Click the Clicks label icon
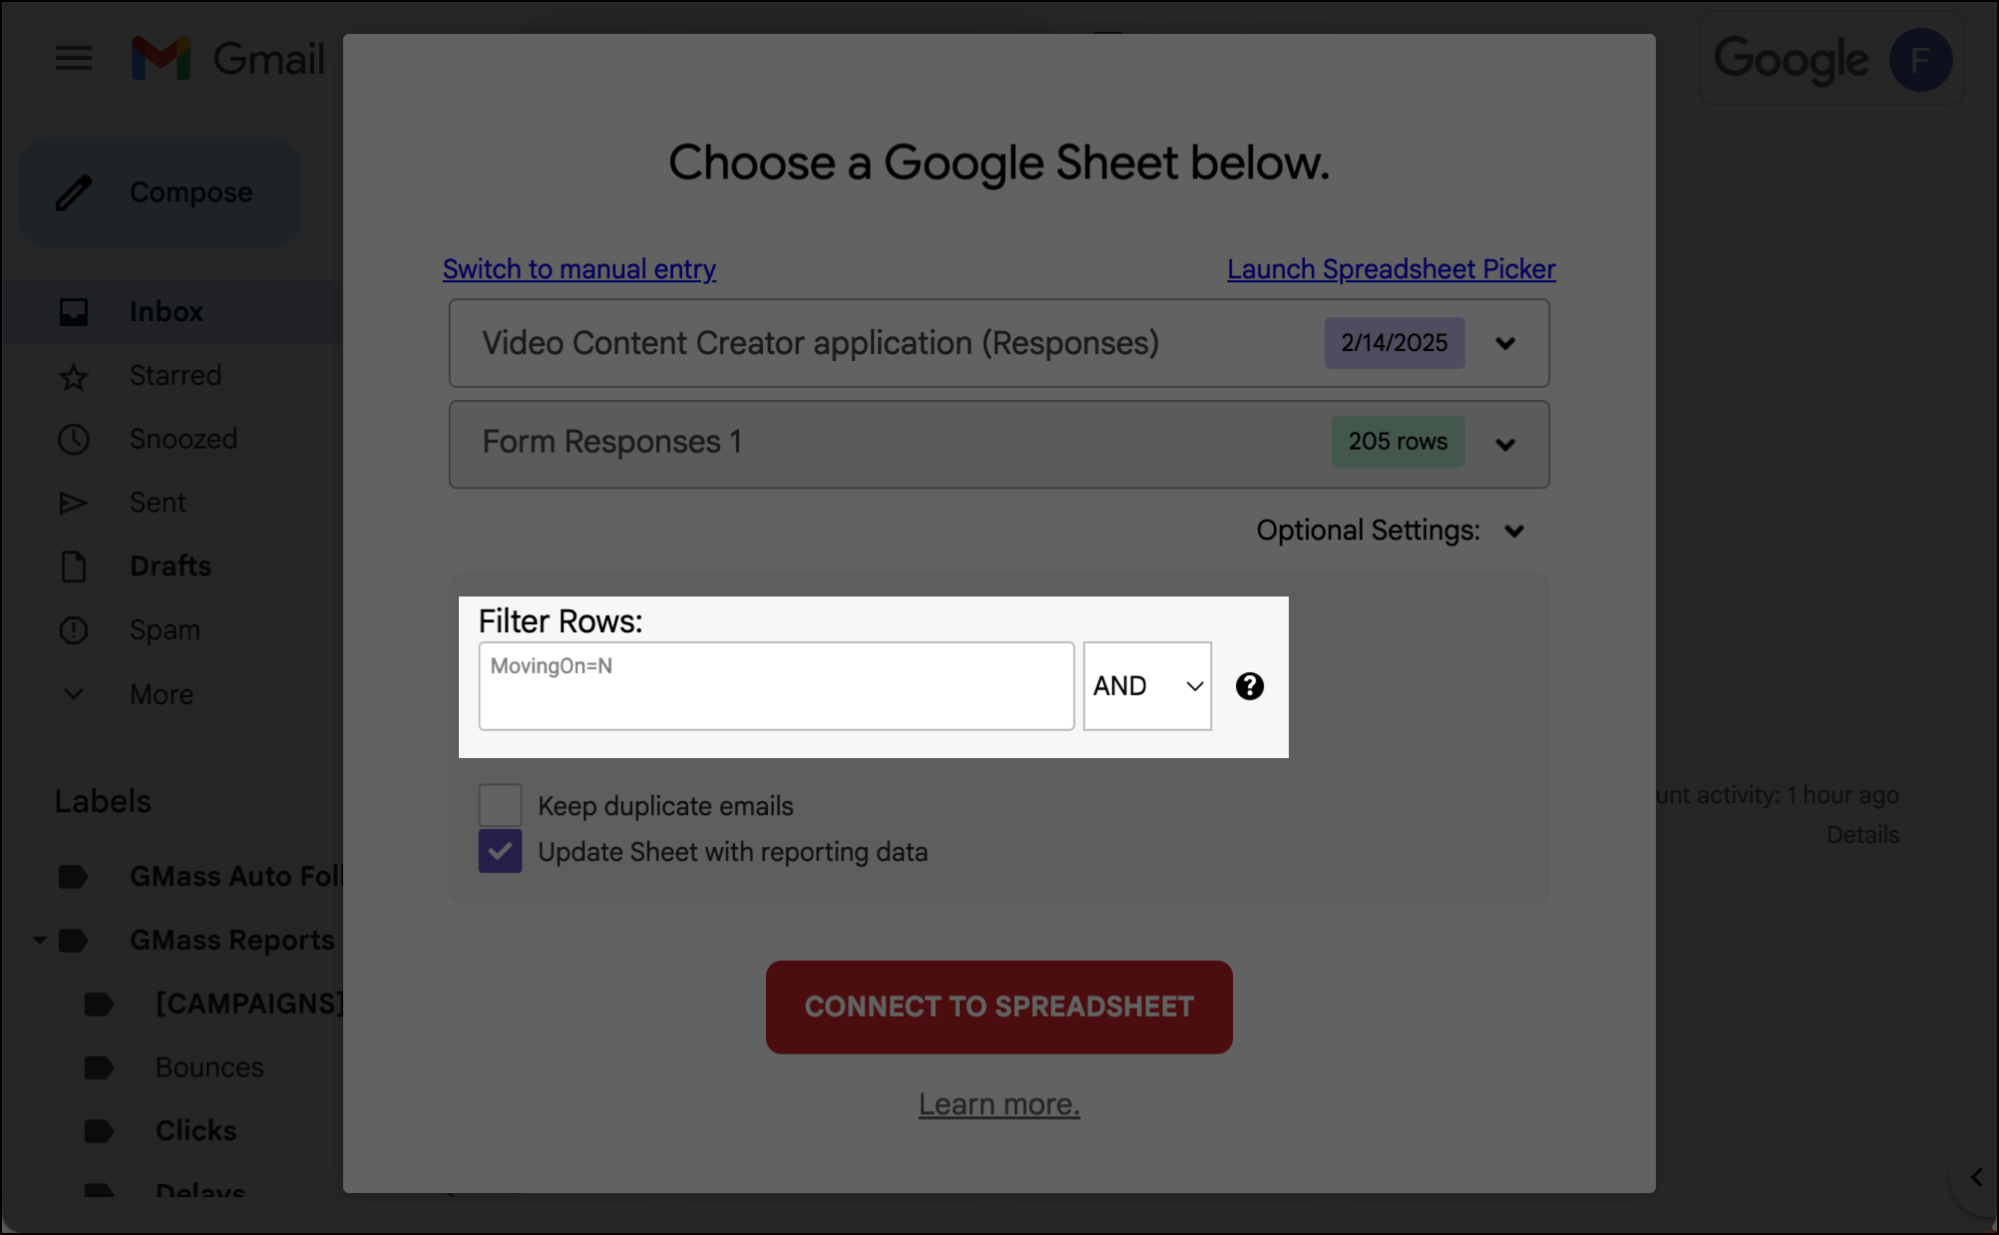The image size is (1999, 1235). pyautogui.click(x=98, y=1131)
